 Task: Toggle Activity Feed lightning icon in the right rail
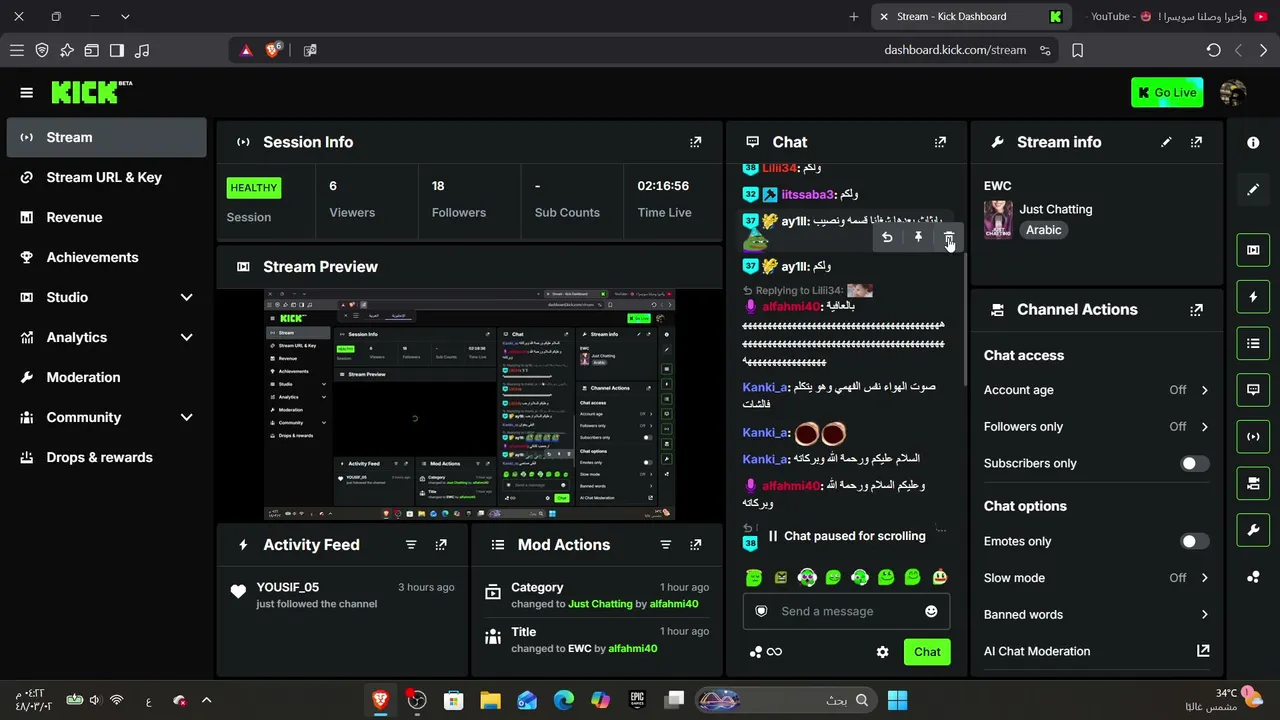point(1253,297)
